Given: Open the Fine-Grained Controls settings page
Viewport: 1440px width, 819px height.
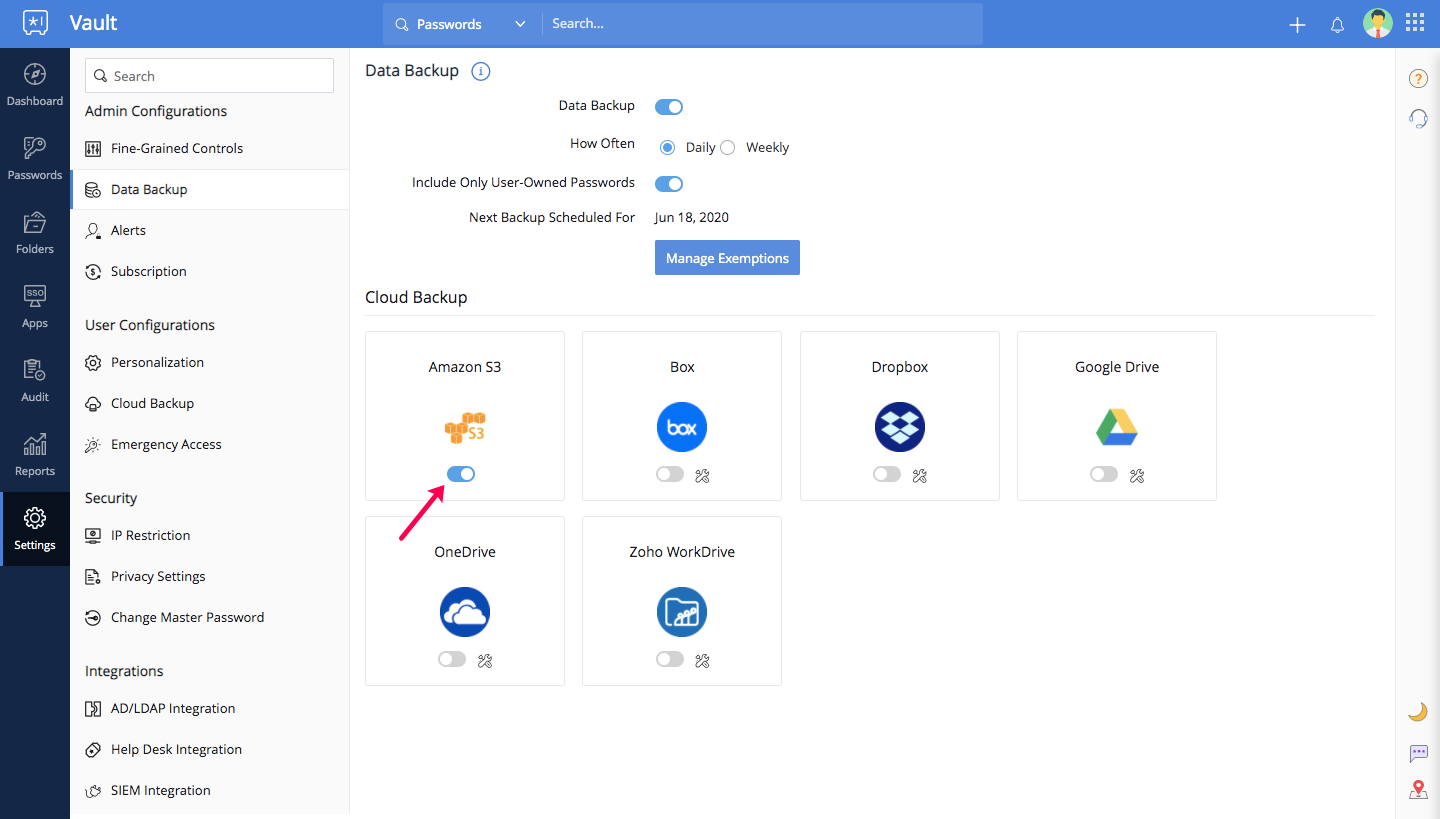Looking at the screenshot, I should (x=177, y=148).
